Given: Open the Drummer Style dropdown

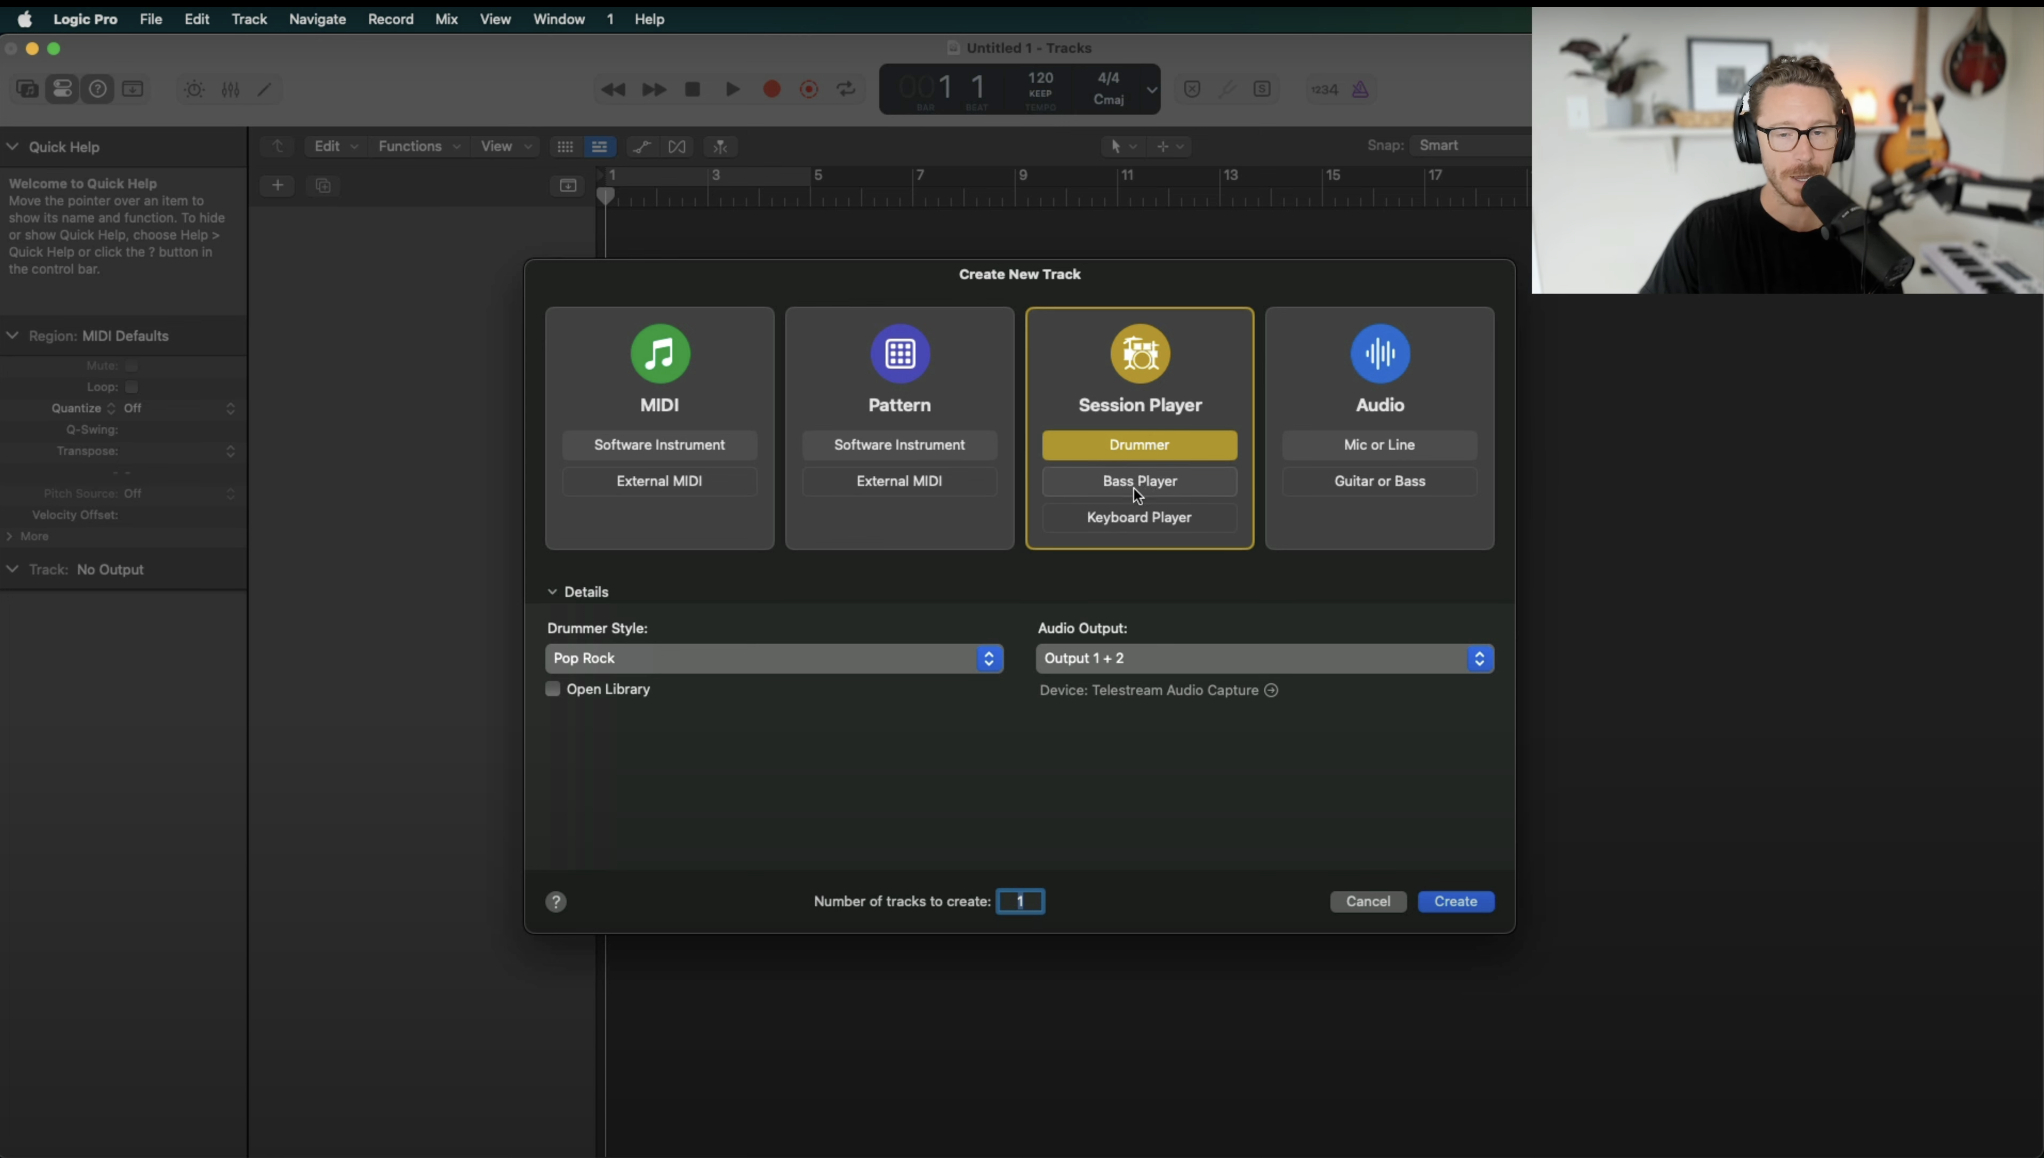Looking at the screenshot, I should pyautogui.click(x=774, y=658).
